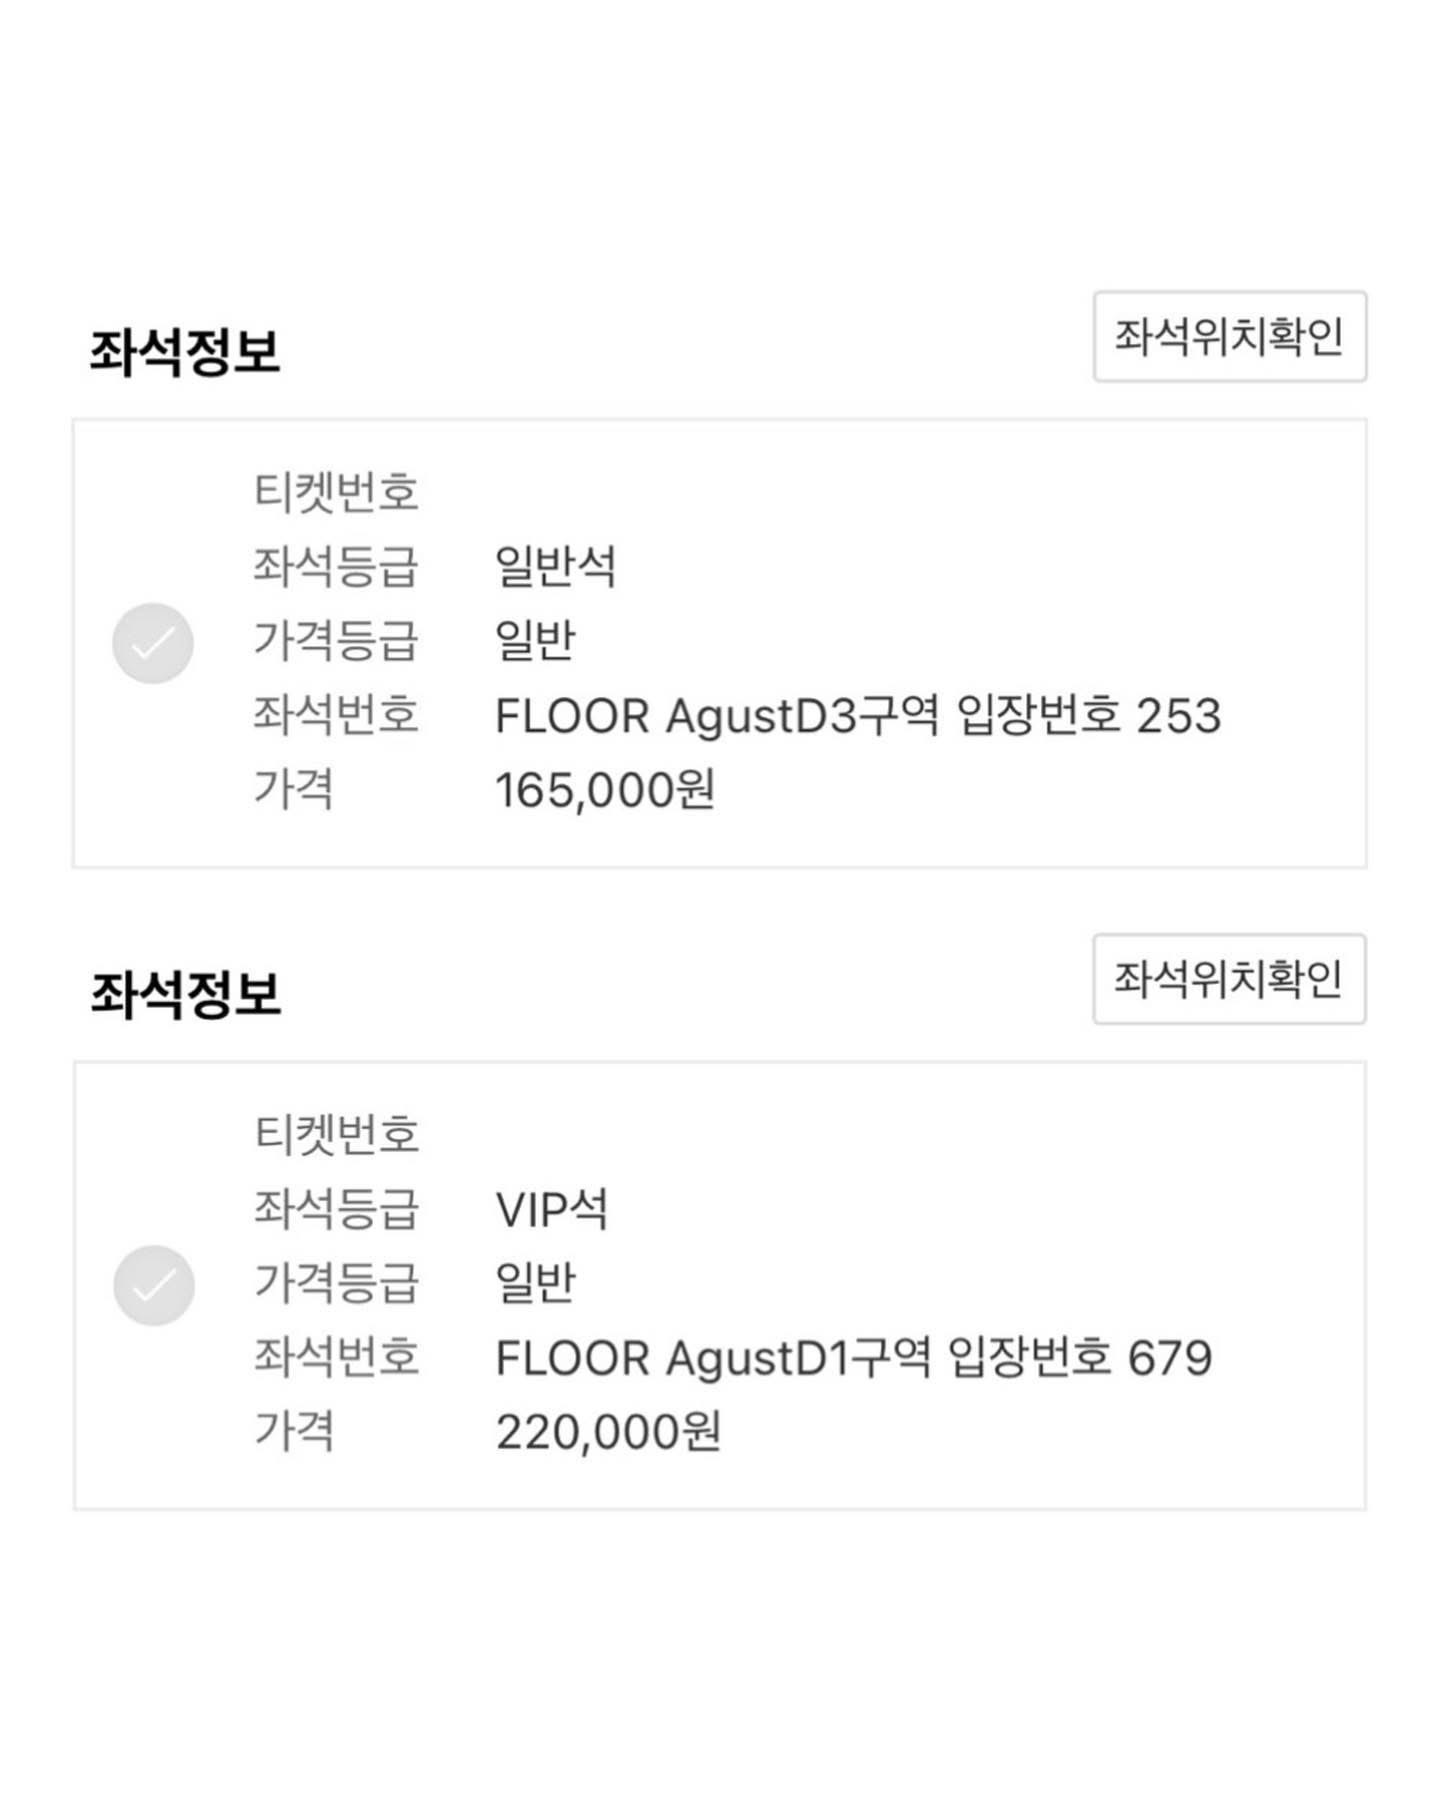Select the 일반석 seat grade text

click(x=555, y=566)
